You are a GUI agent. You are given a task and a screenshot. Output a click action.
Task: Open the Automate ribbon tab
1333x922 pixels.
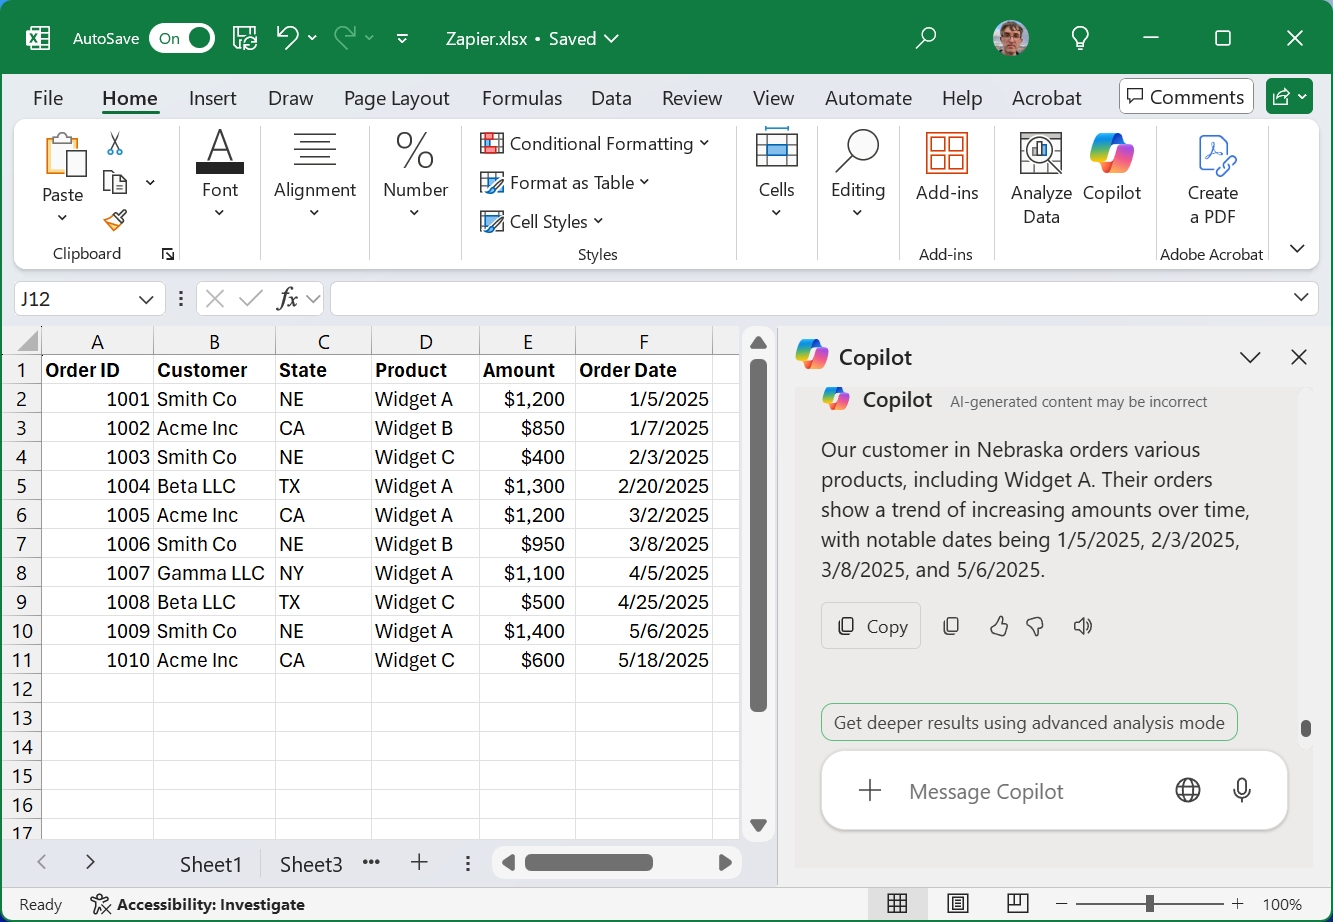tap(868, 98)
